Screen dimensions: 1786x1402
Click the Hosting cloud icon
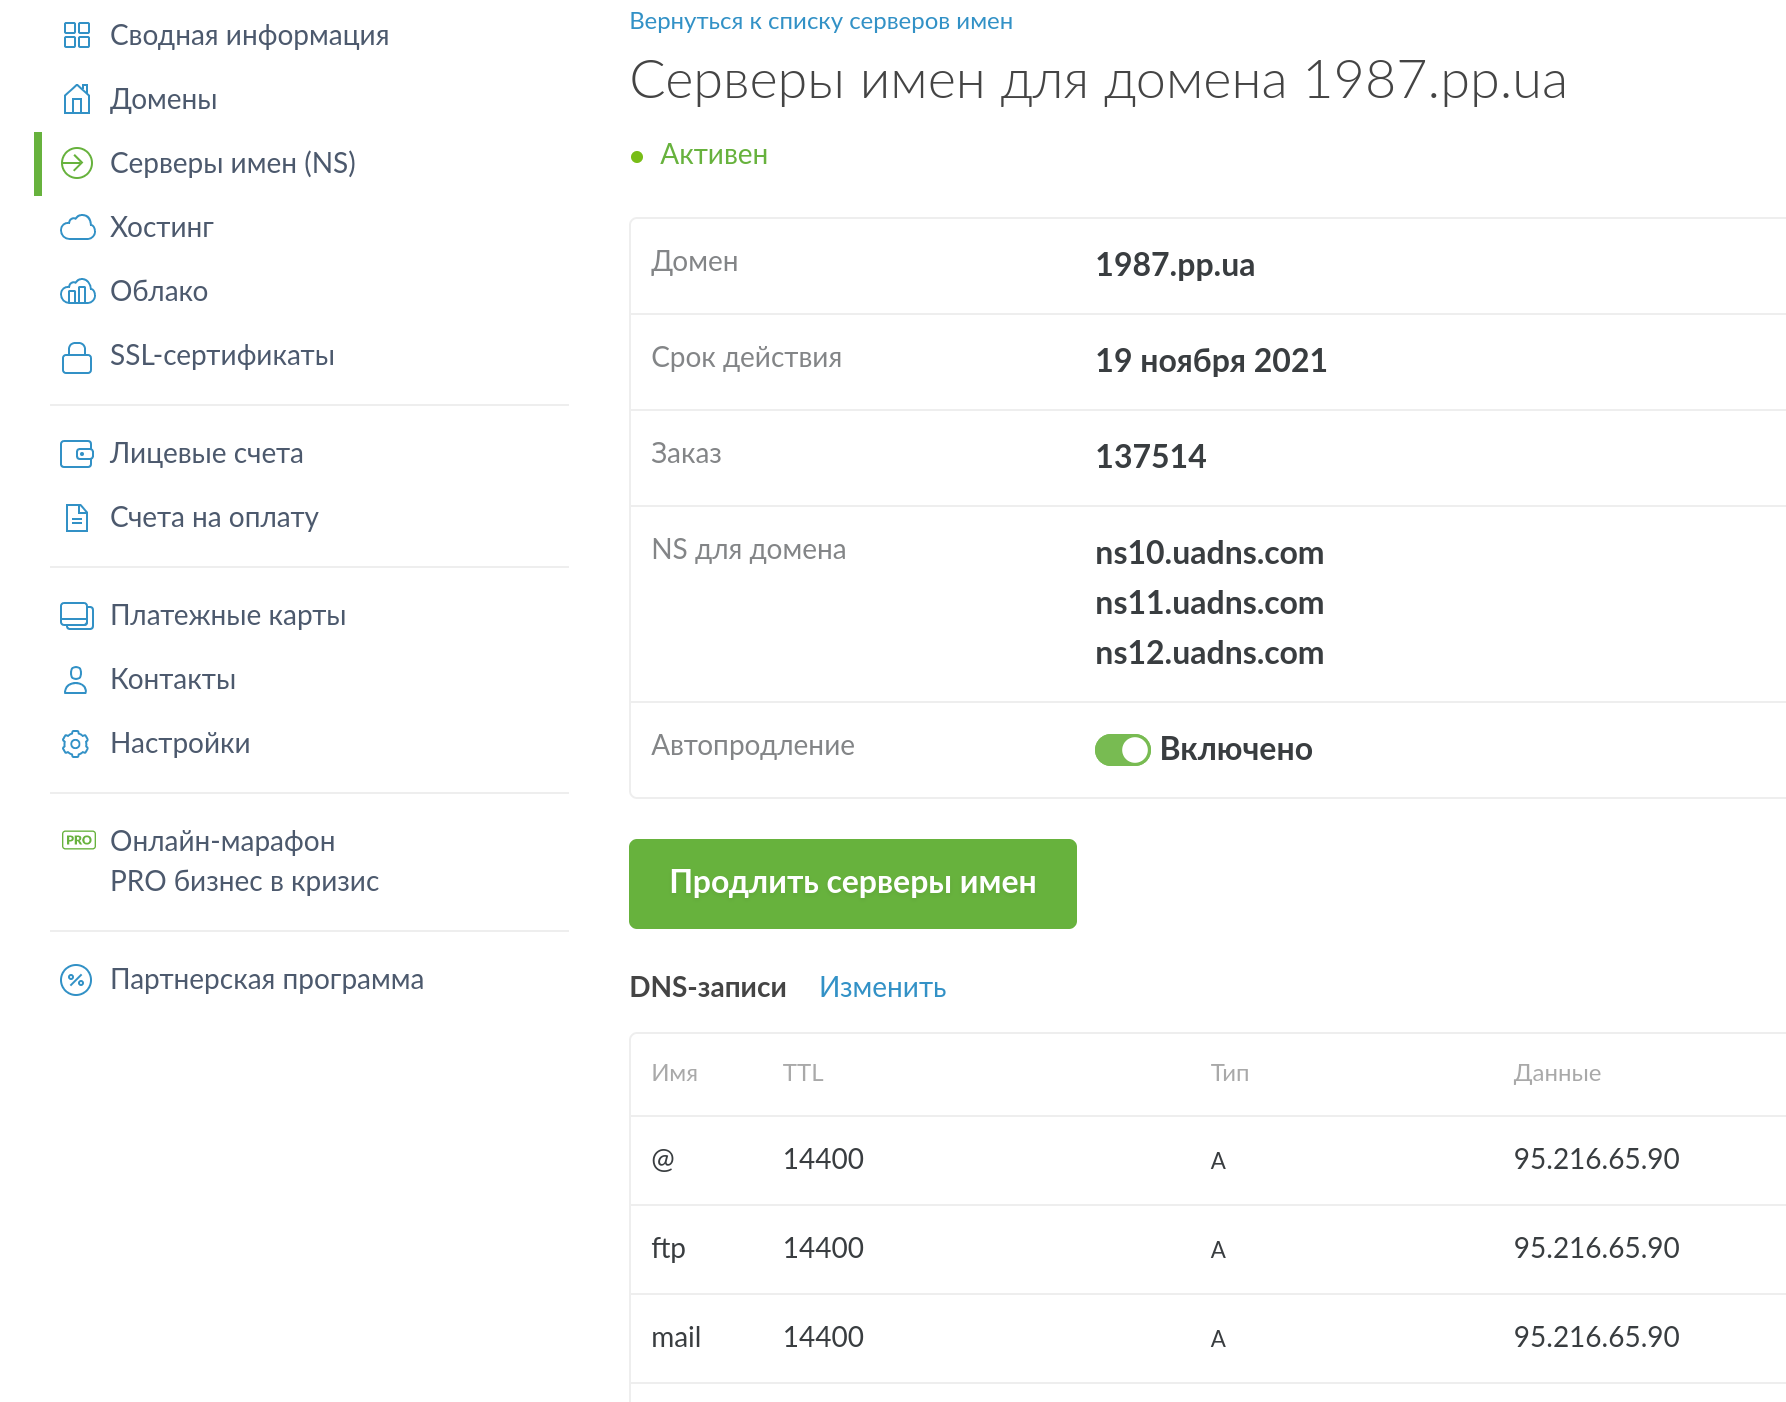77,228
